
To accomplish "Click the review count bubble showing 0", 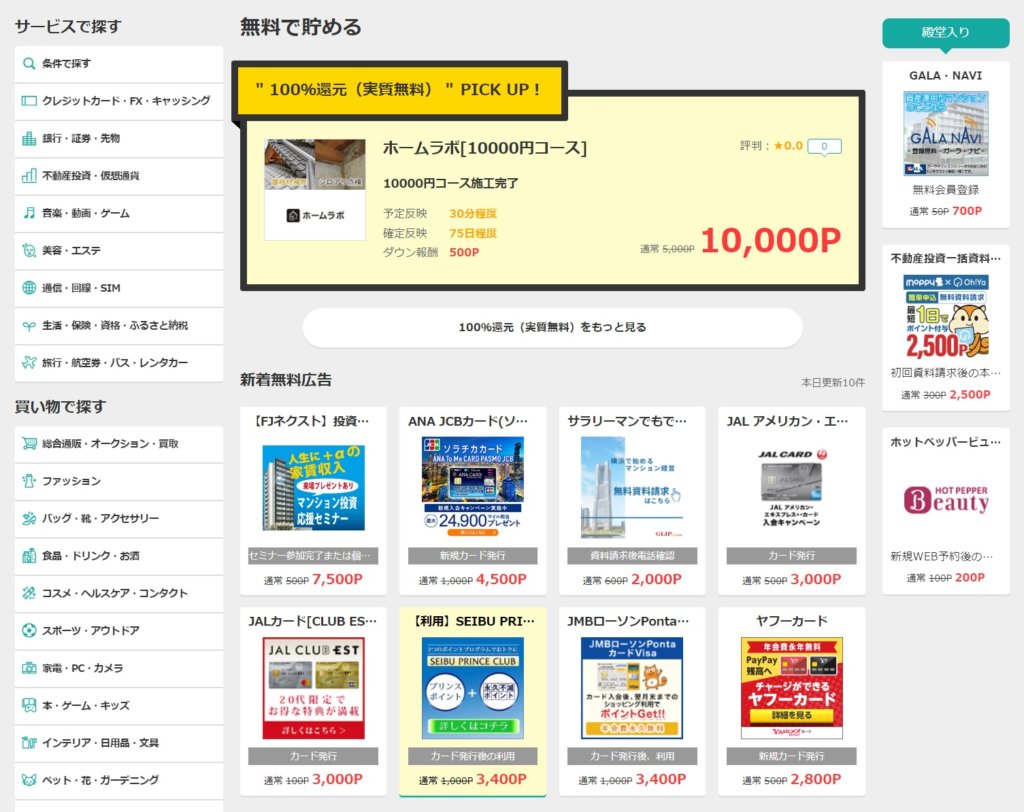I will [824, 146].
